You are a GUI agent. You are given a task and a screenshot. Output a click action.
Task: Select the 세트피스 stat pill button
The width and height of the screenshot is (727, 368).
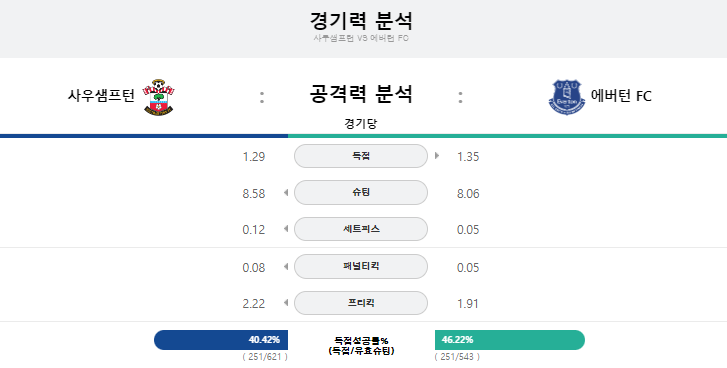[x=361, y=229]
